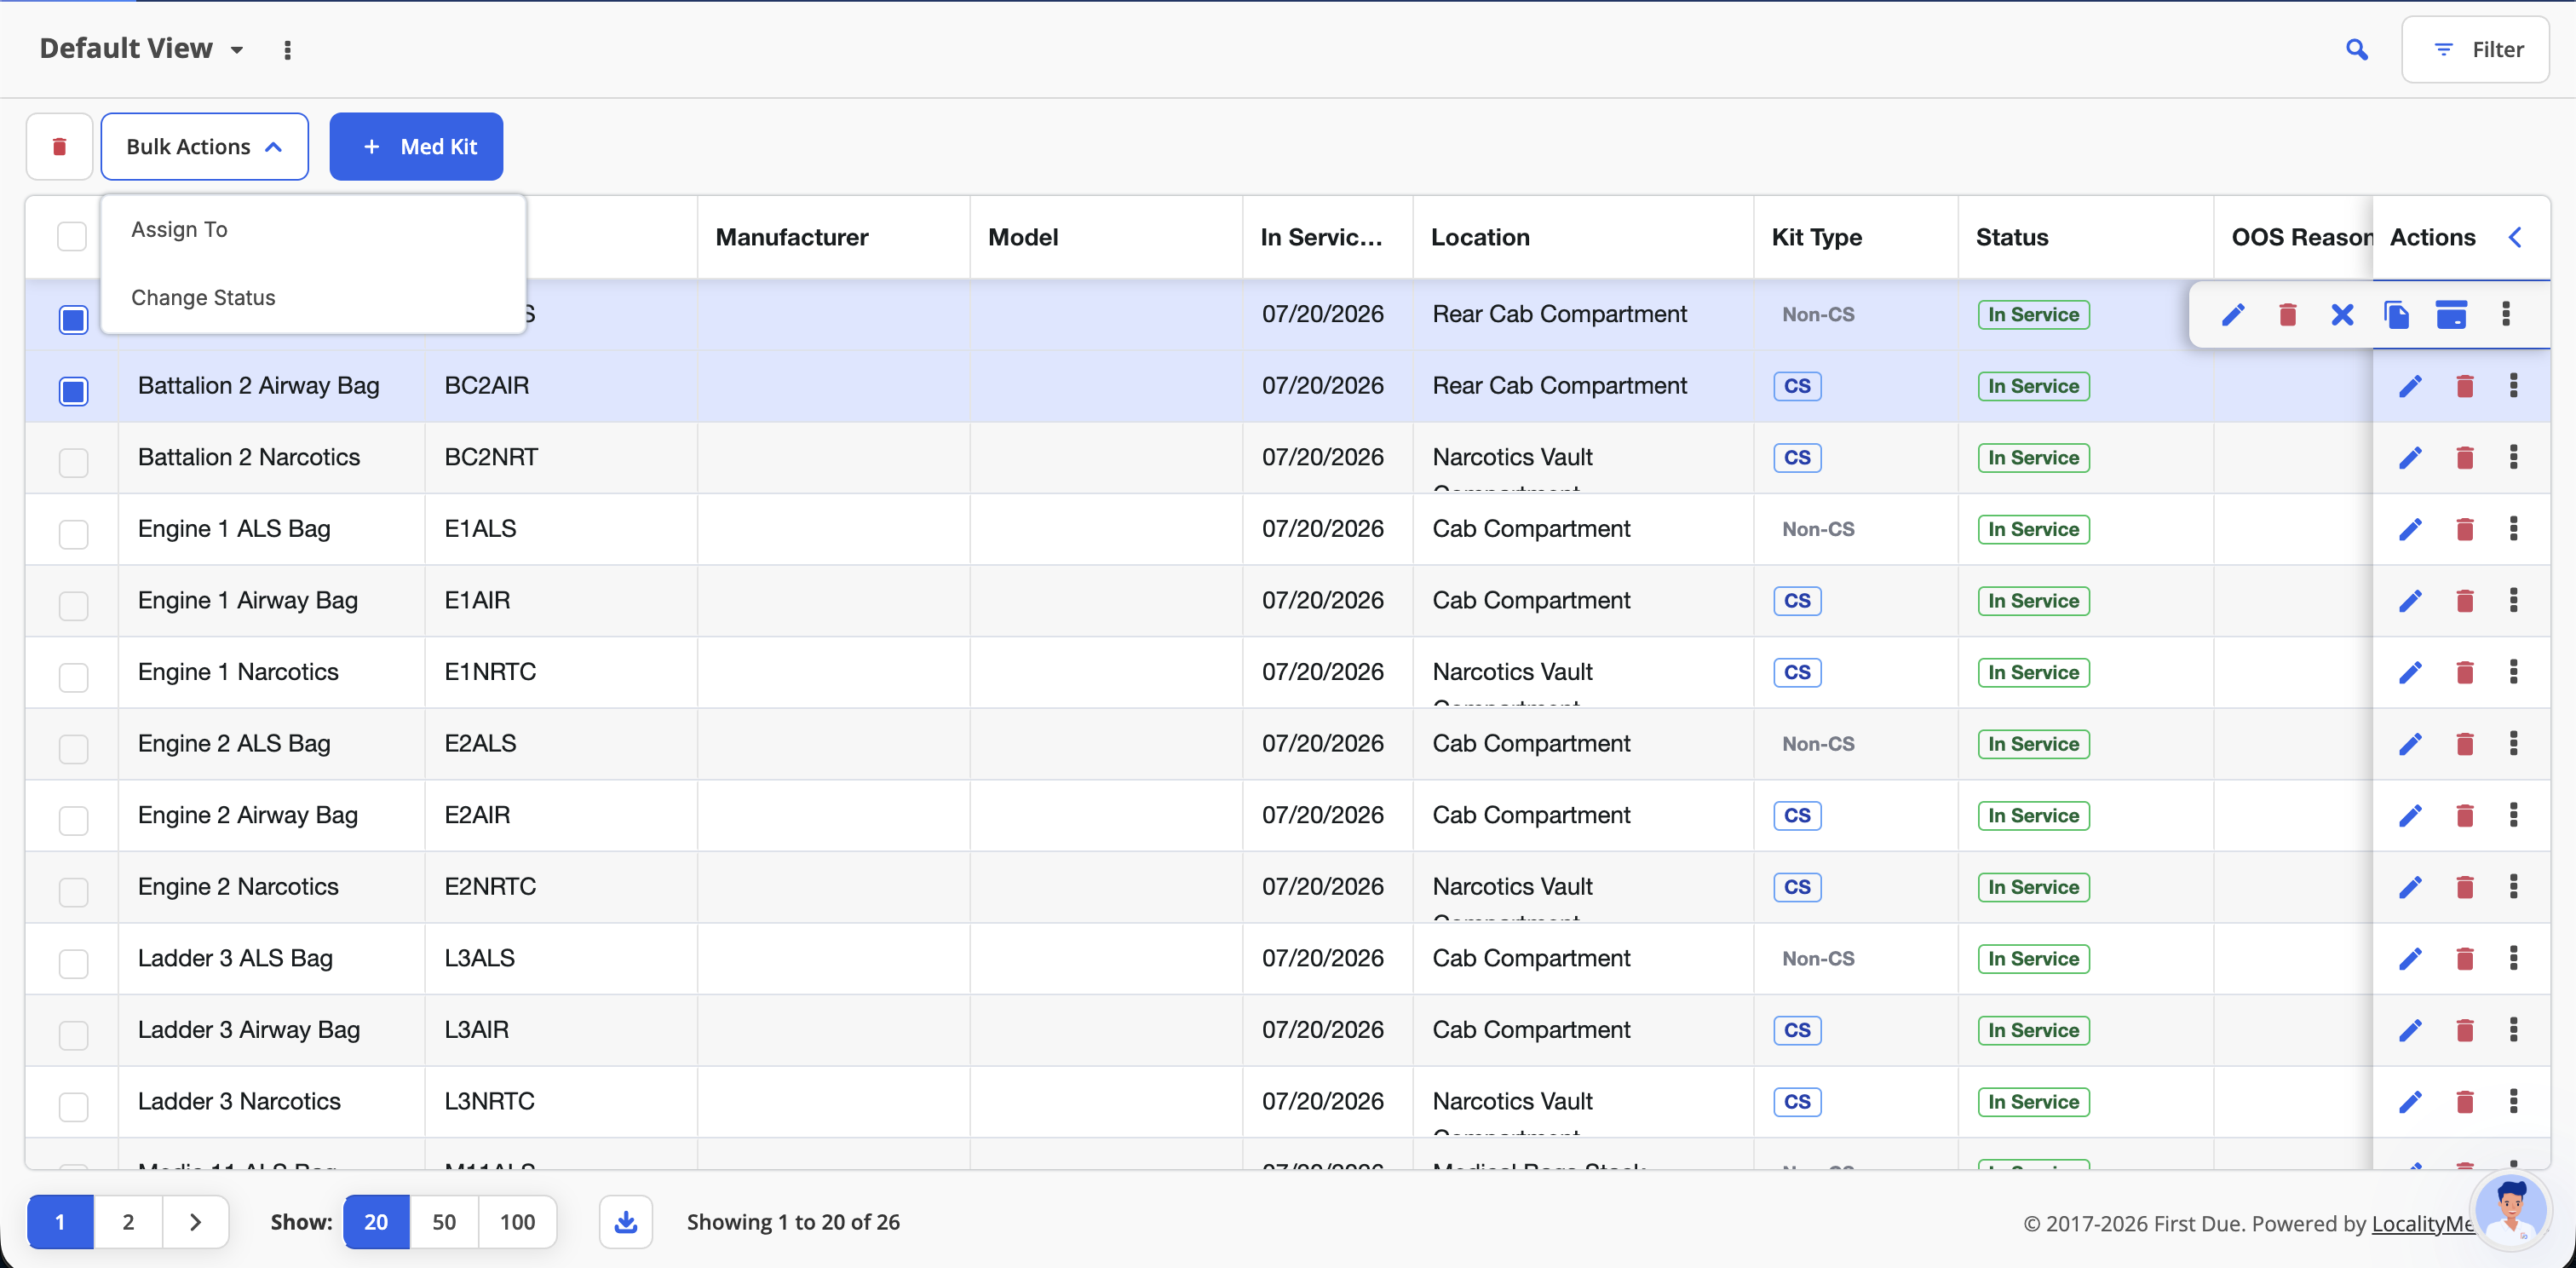Click the archive box icon in hover toolbar
2576x1268 pixels.
pyautogui.click(x=2451, y=314)
